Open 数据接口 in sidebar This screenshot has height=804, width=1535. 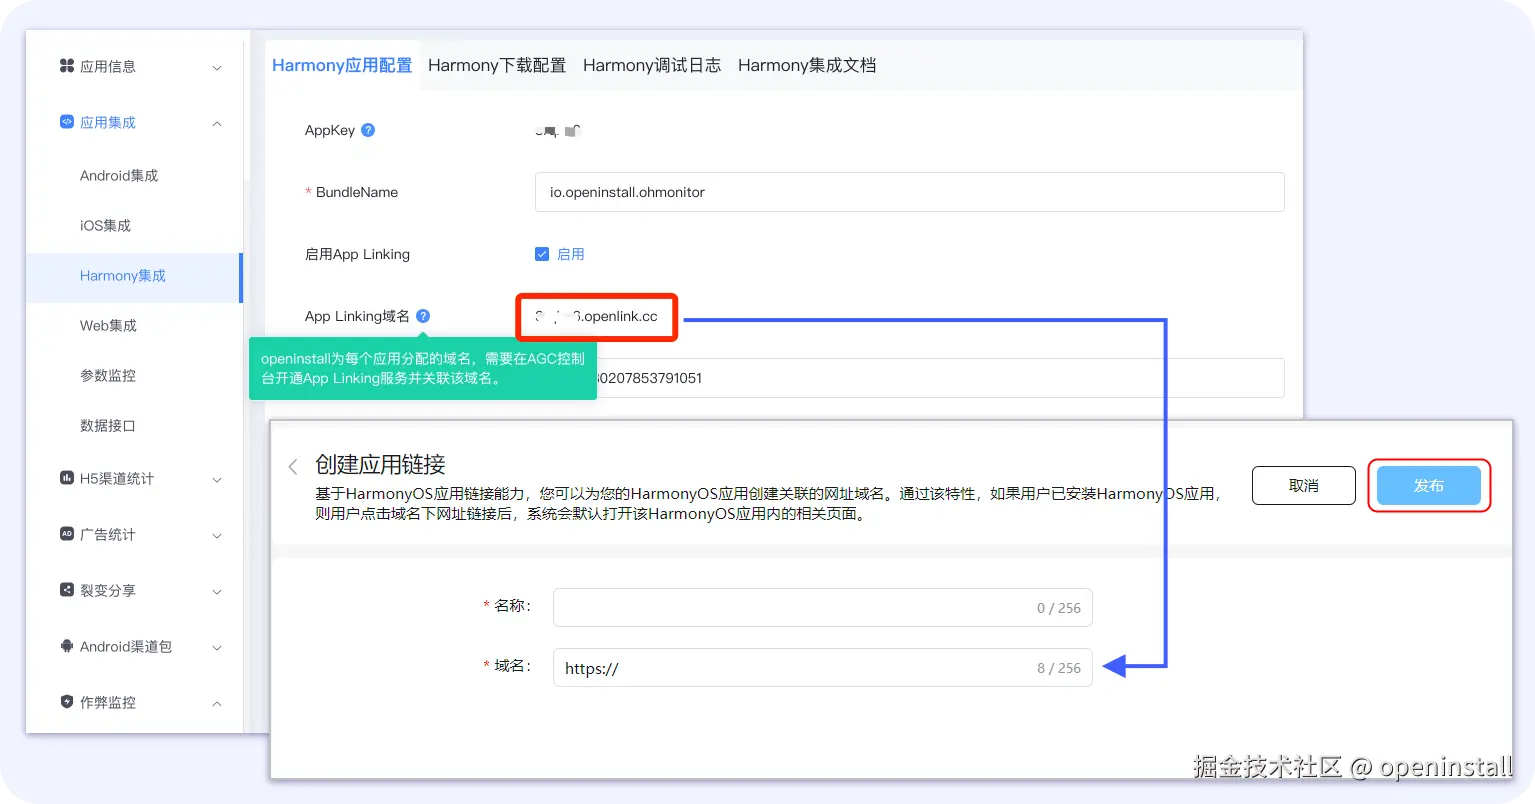(x=108, y=425)
